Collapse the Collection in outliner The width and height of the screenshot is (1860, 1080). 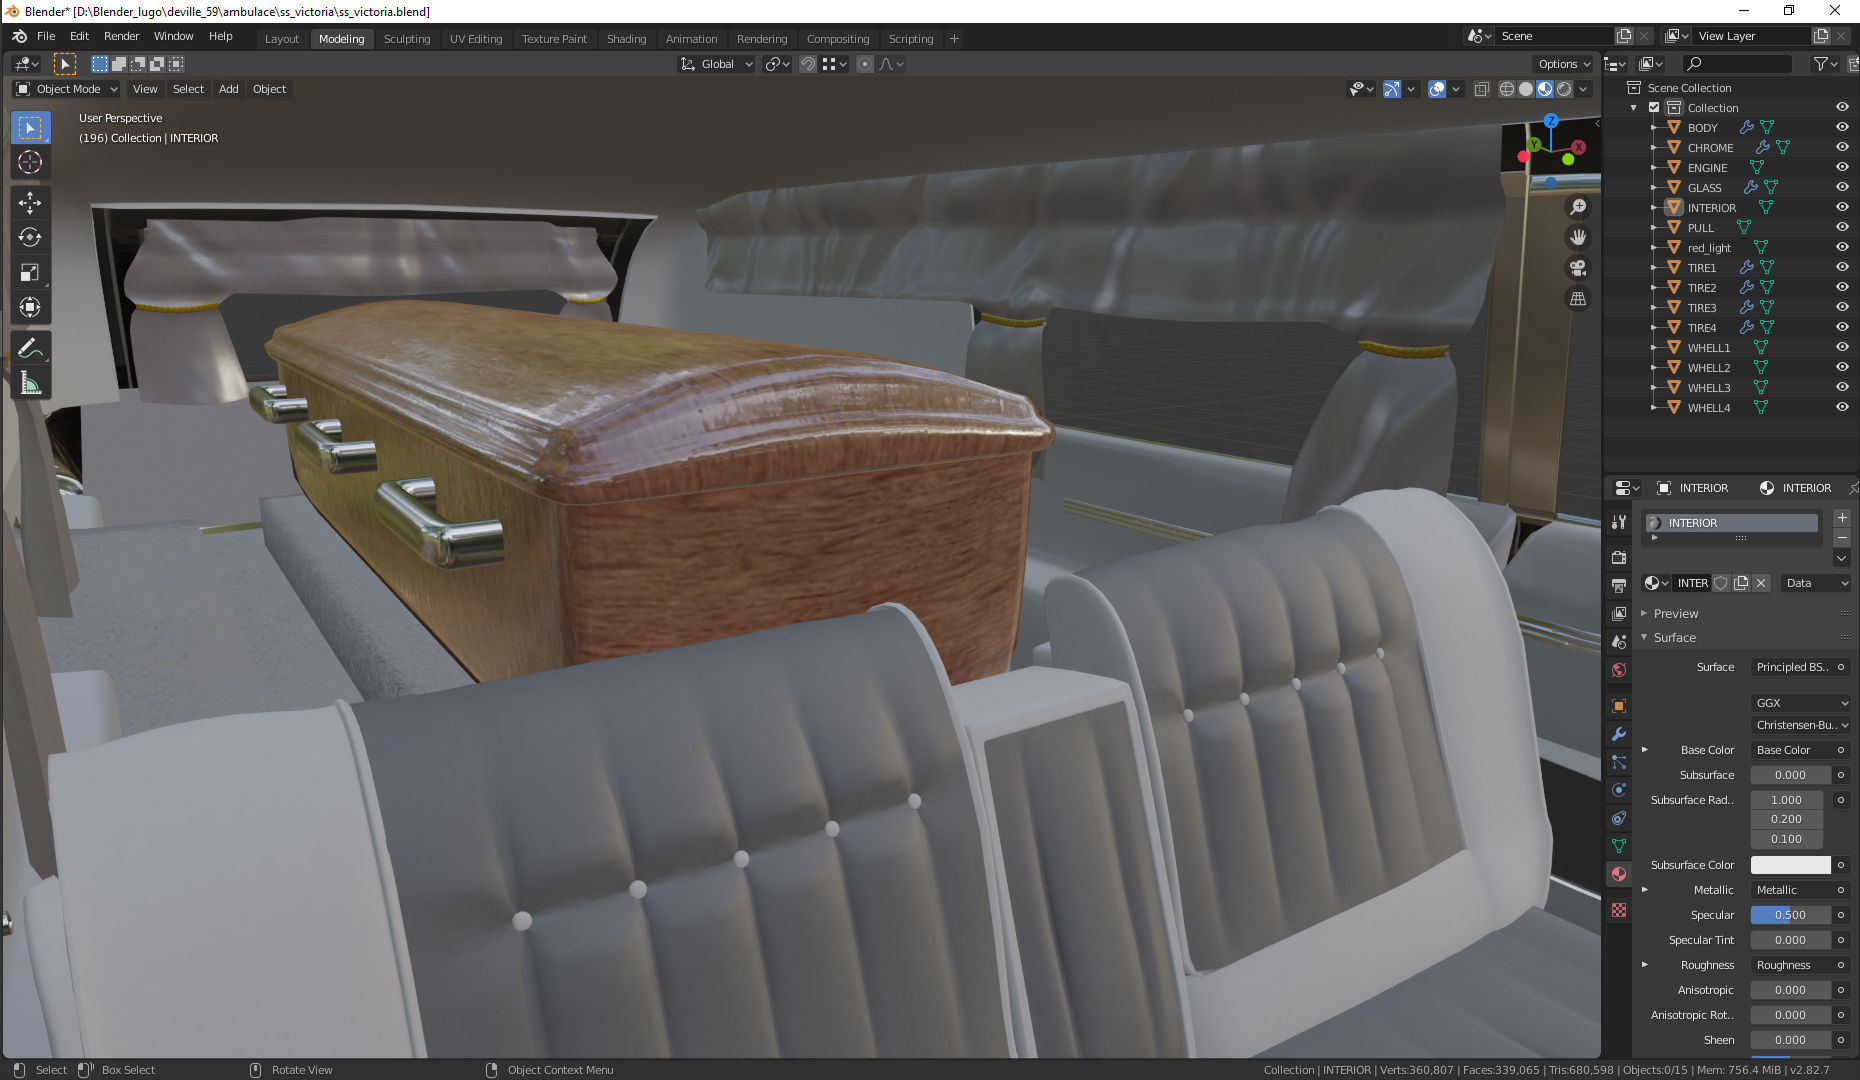coord(1634,108)
